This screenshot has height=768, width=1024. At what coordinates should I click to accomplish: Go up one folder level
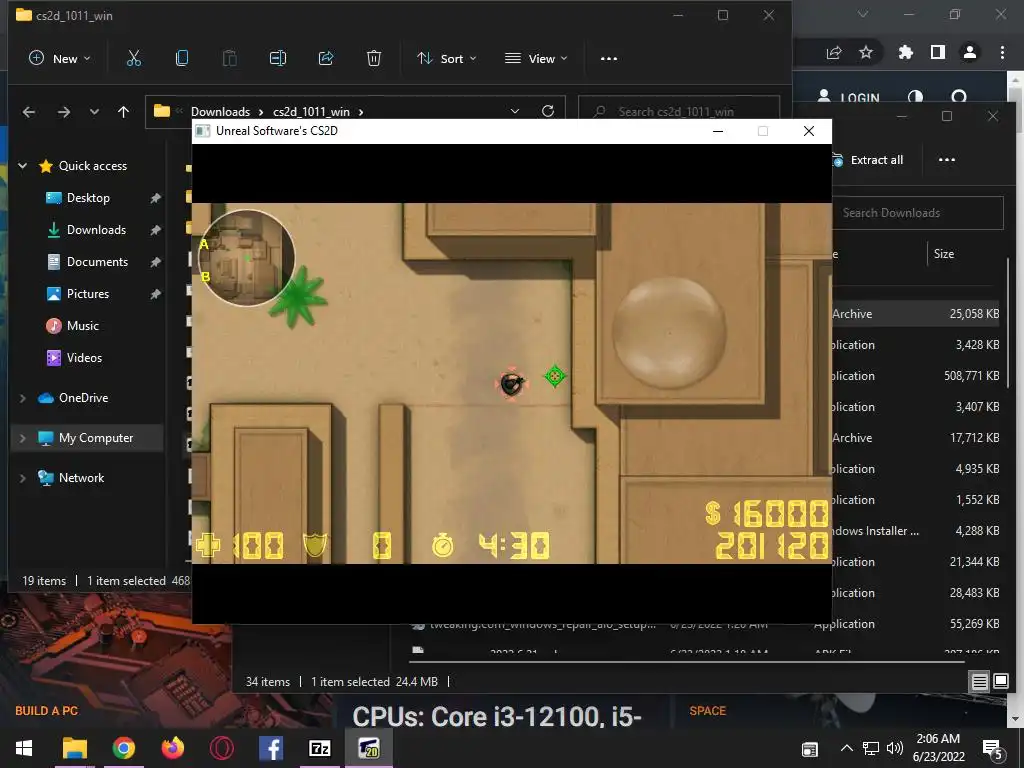[x=123, y=112]
